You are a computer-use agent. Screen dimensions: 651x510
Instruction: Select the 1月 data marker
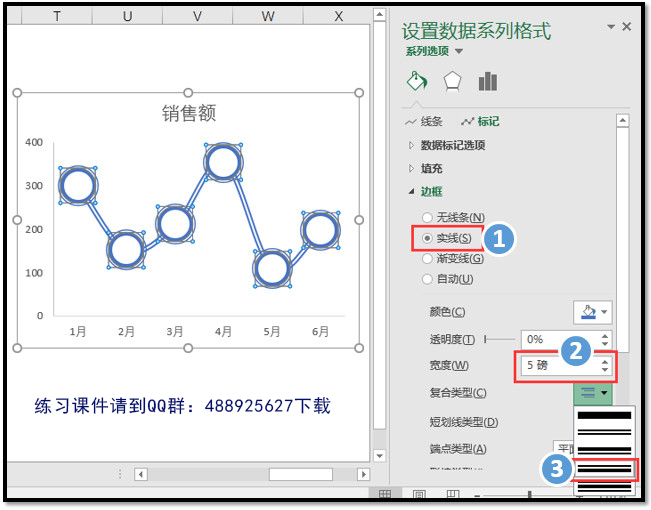coord(78,185)
